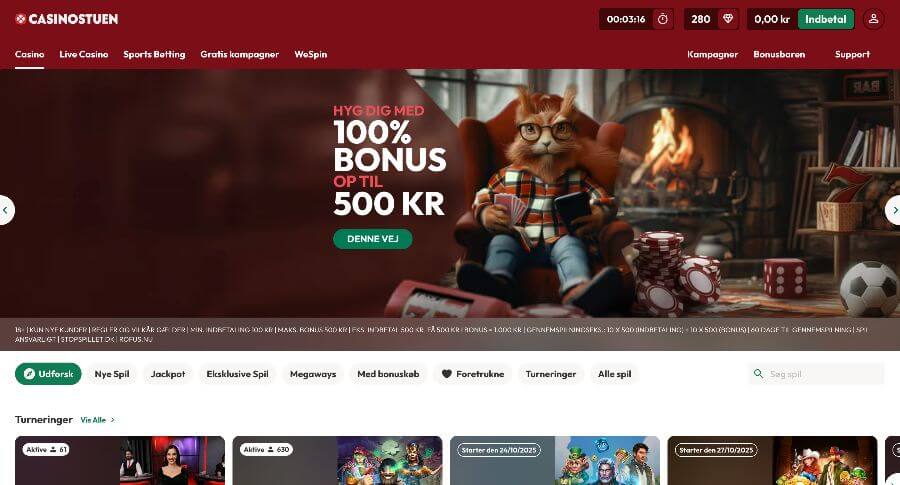Select the Udforsk compass filter
This screenshot has width=900, height=485.
pyautogui.click(x=48, y=374)
